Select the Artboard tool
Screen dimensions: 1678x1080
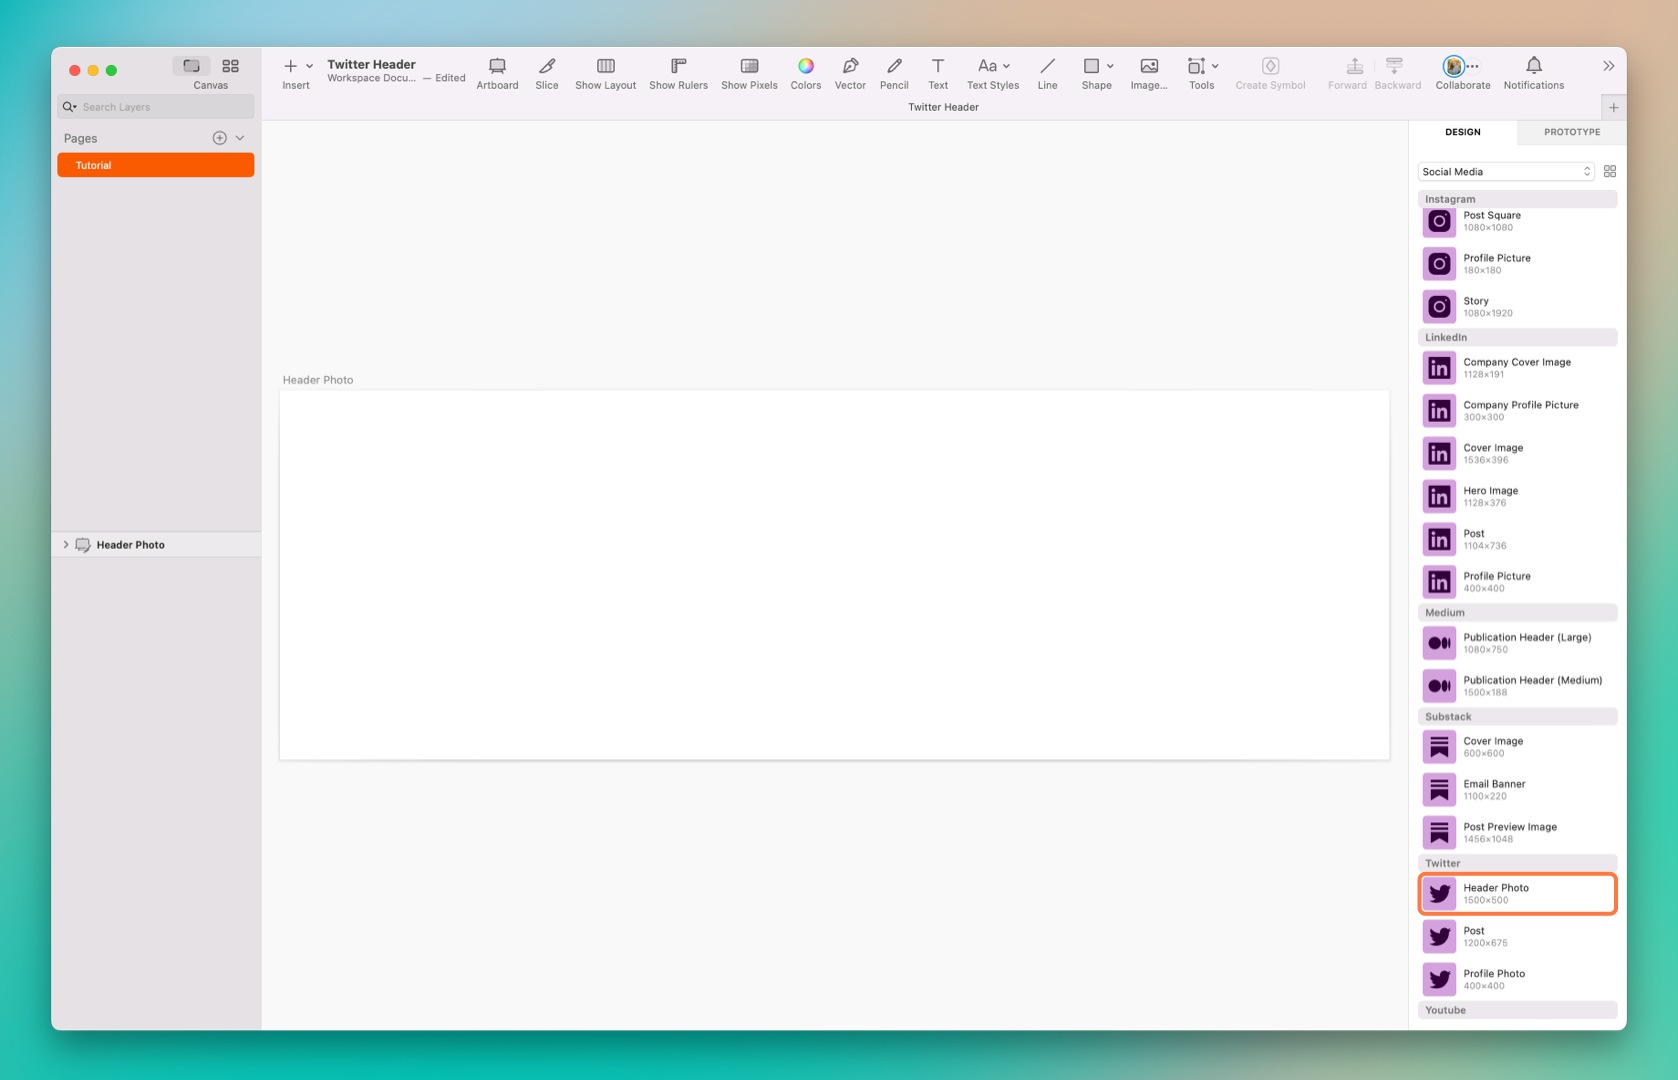point(497,72)
